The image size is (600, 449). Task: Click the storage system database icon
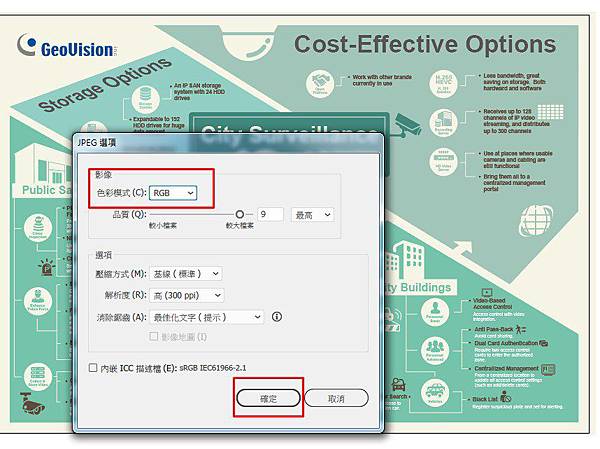click(145, 98)
